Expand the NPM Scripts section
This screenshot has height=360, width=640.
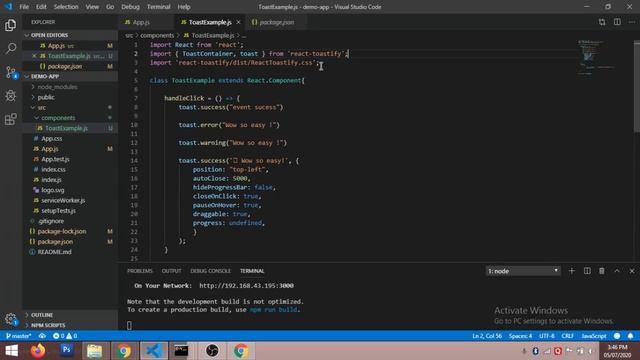click(70, 325)
